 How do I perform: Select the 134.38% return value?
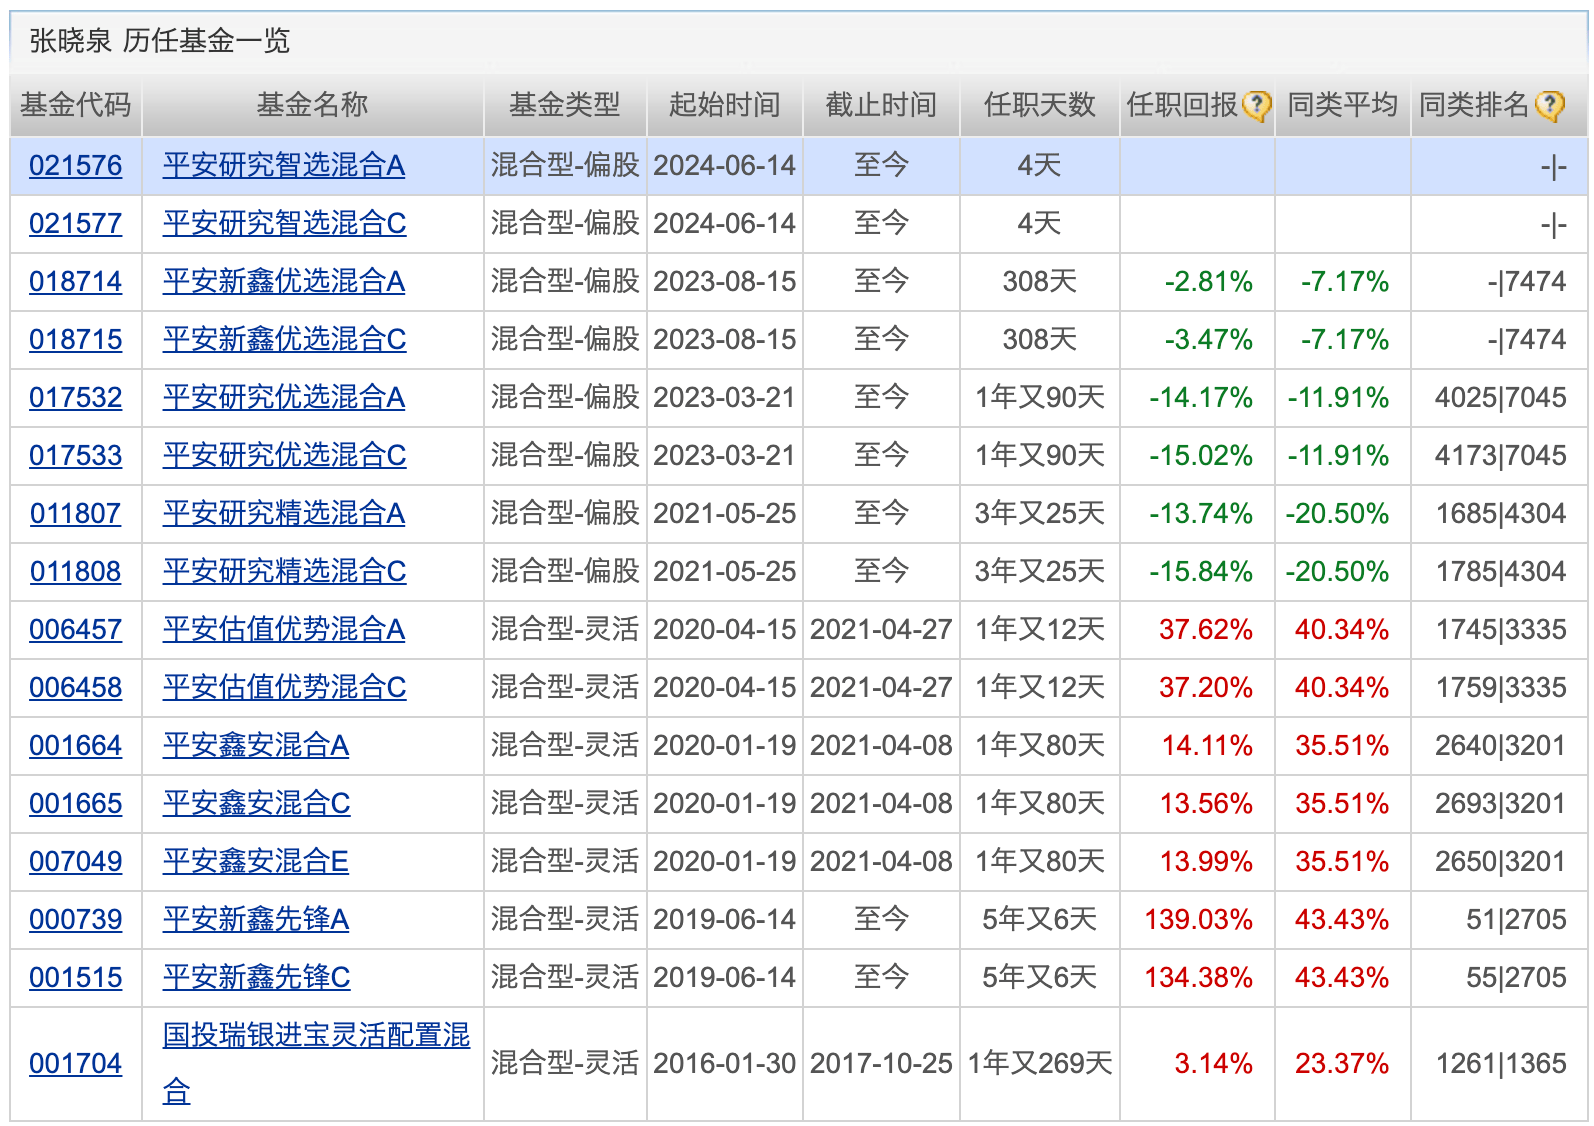point(1199,977)
